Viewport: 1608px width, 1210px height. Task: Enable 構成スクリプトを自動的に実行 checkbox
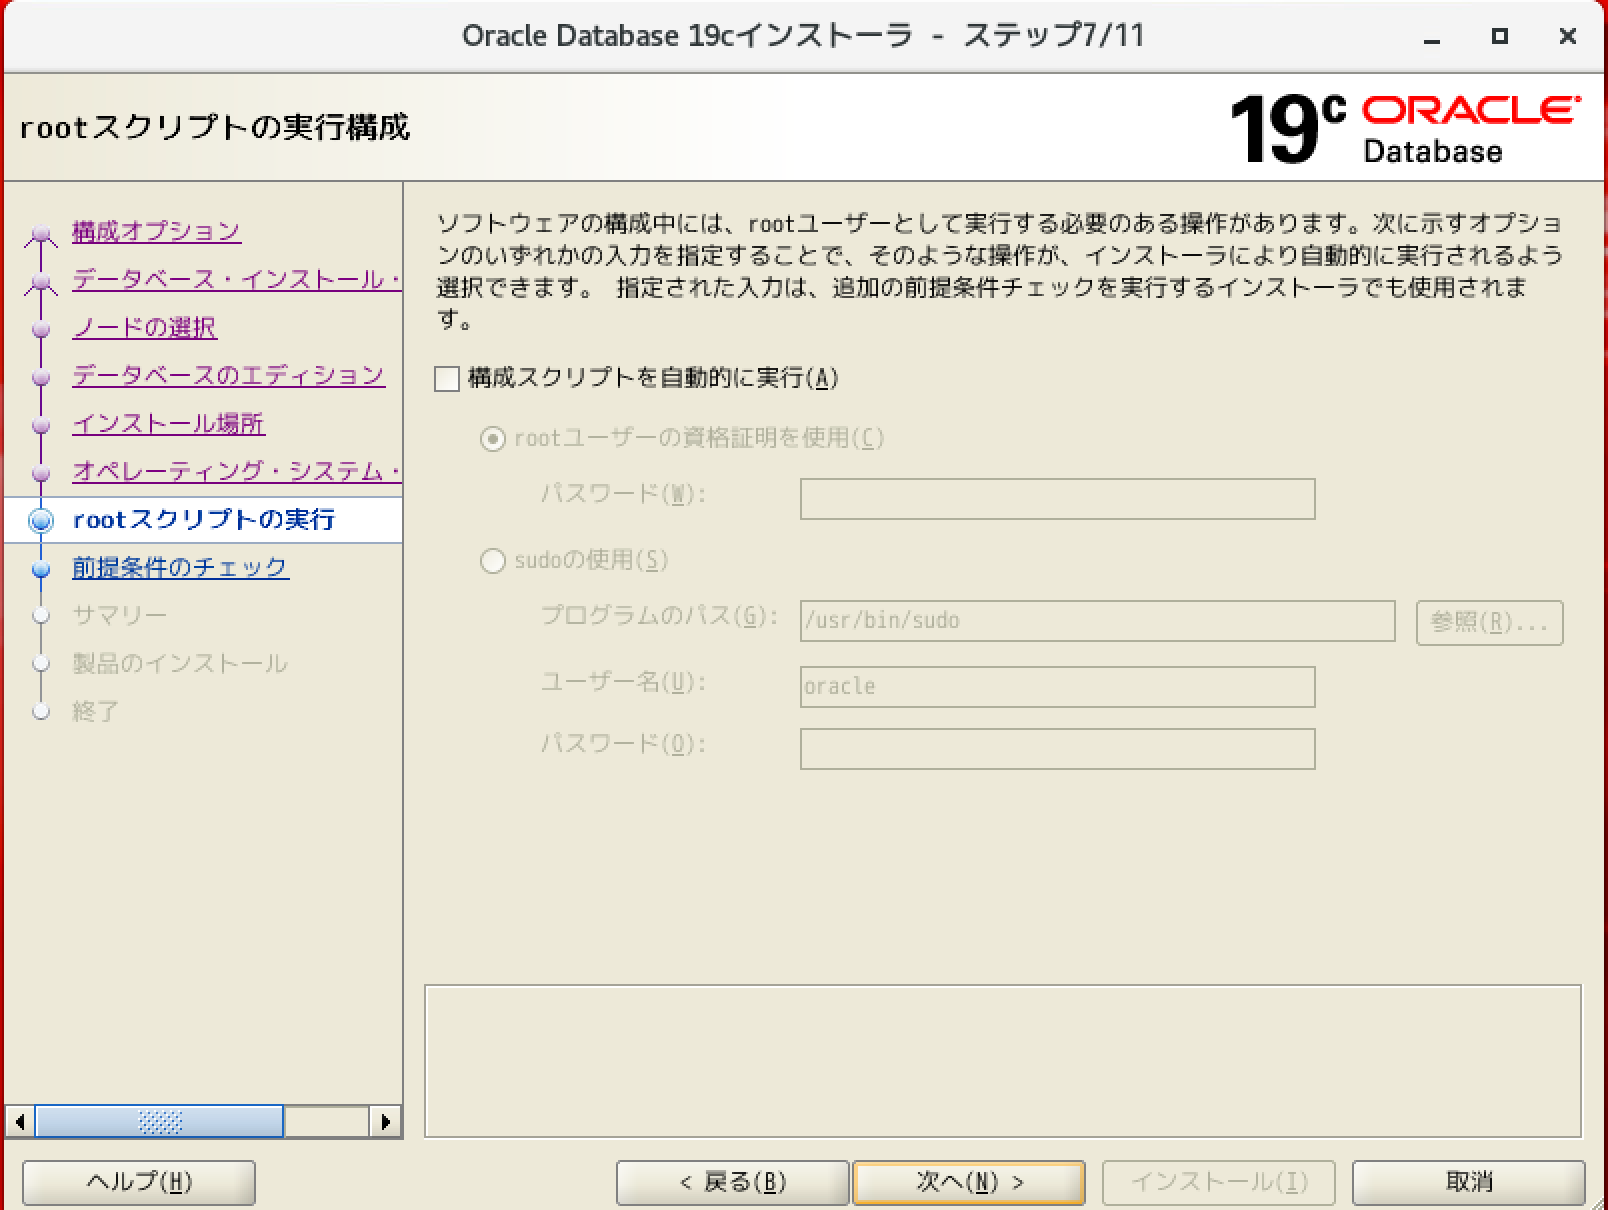tap(447, 379)
